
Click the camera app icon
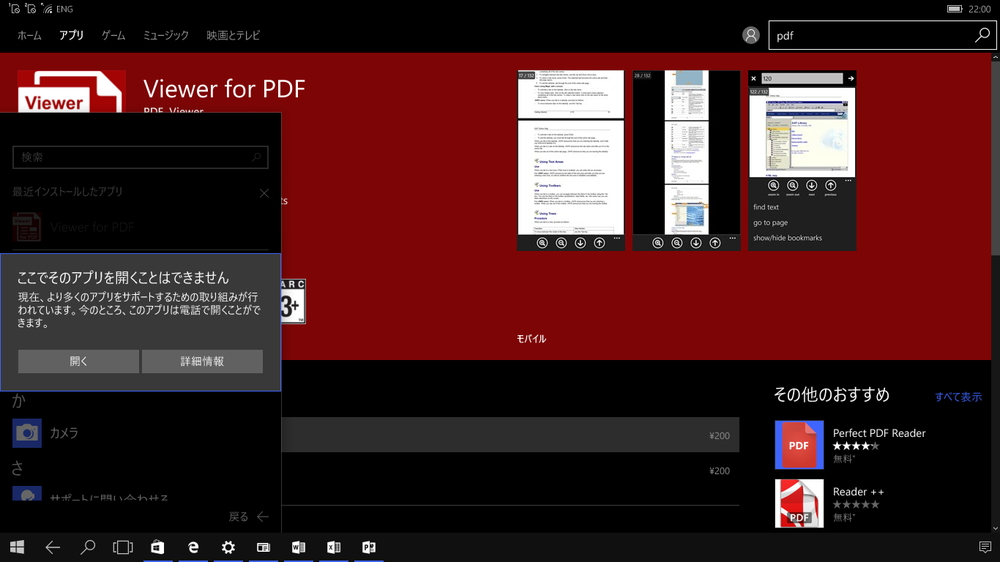click(x=27, y=433)
